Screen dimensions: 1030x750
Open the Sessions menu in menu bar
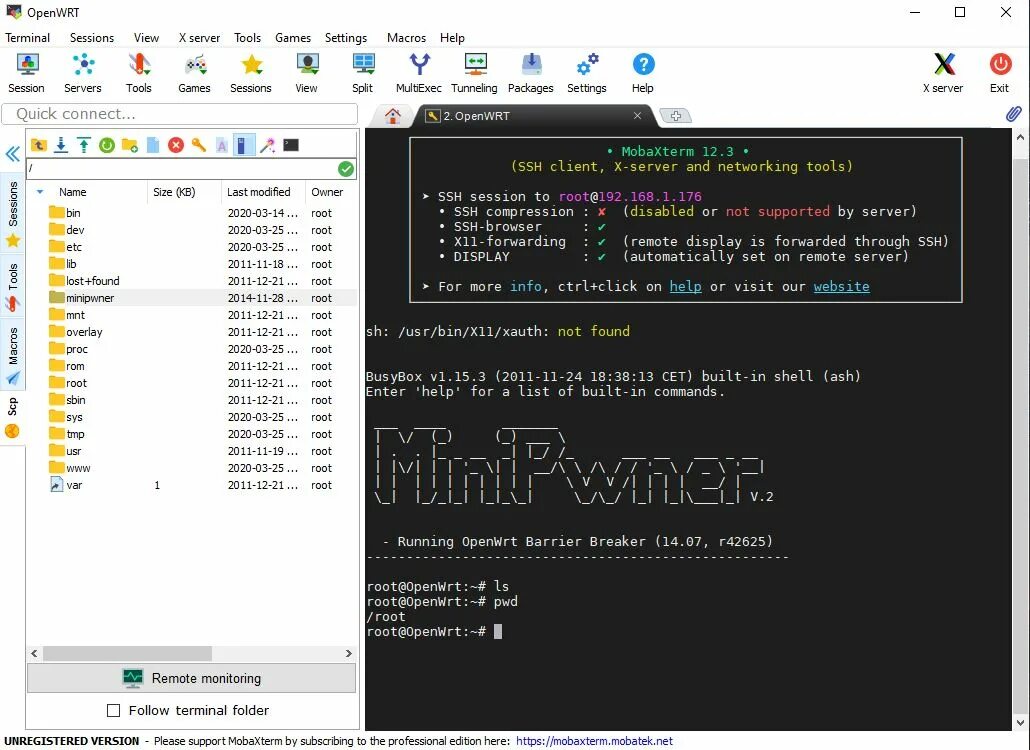pos(92,37)
